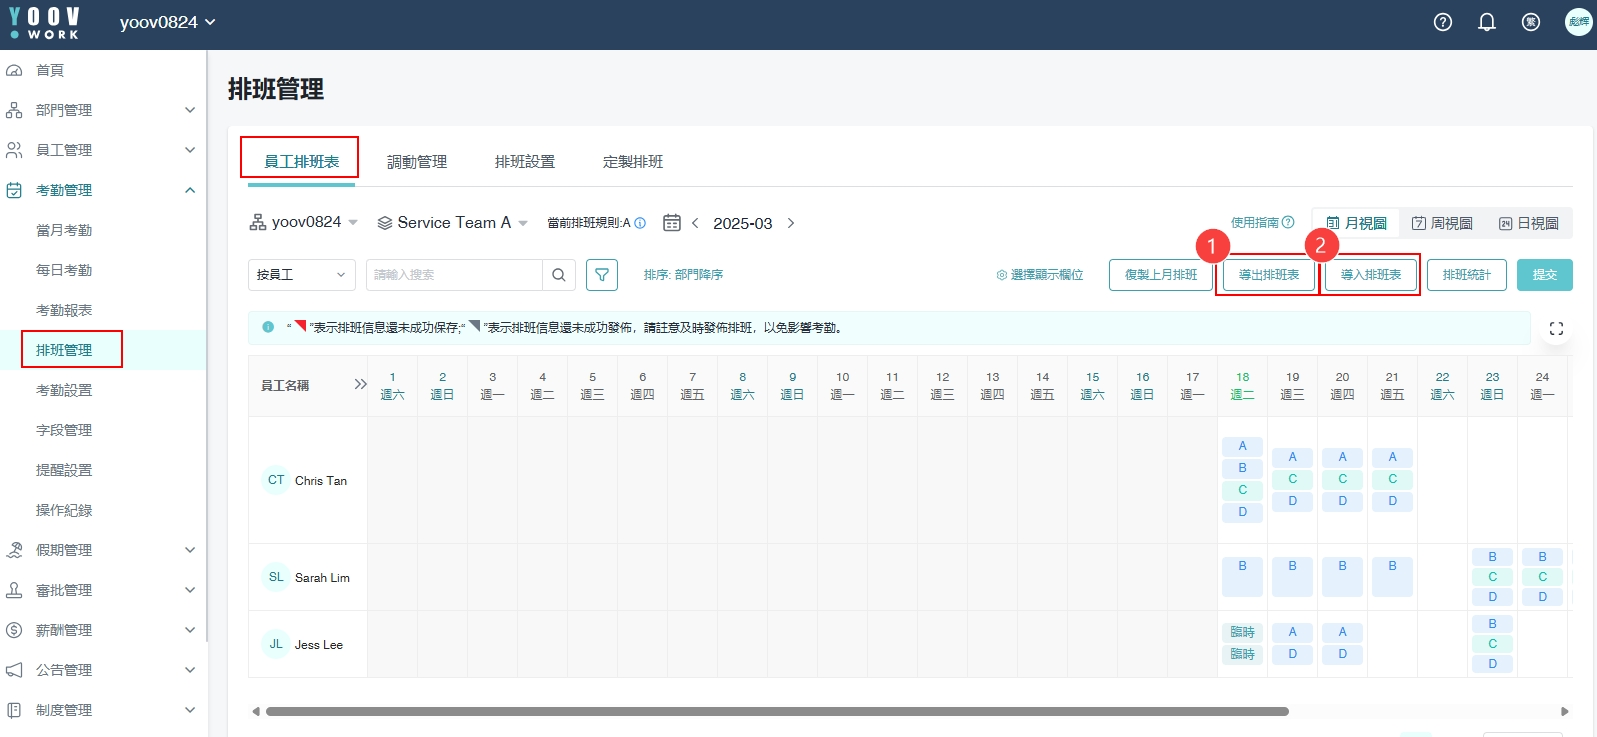Viewport: 1597px width, 737px height.
Task: Click the 提交 submit button
Action: (1544, 275)
